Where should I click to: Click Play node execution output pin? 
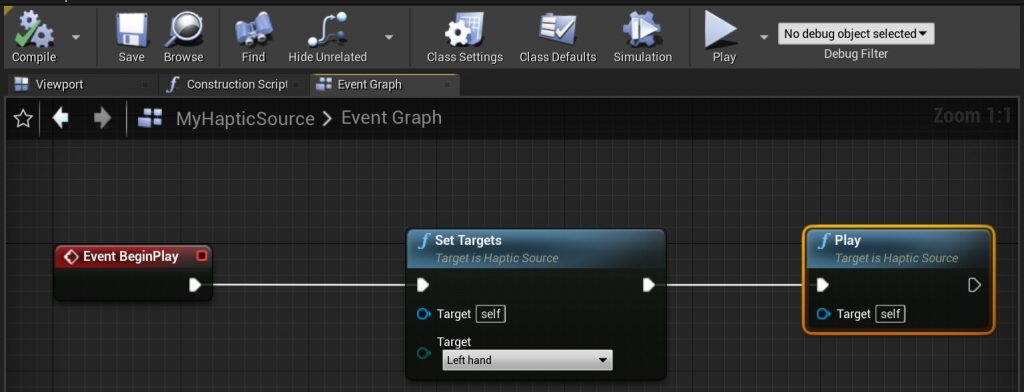click(974, 285)
